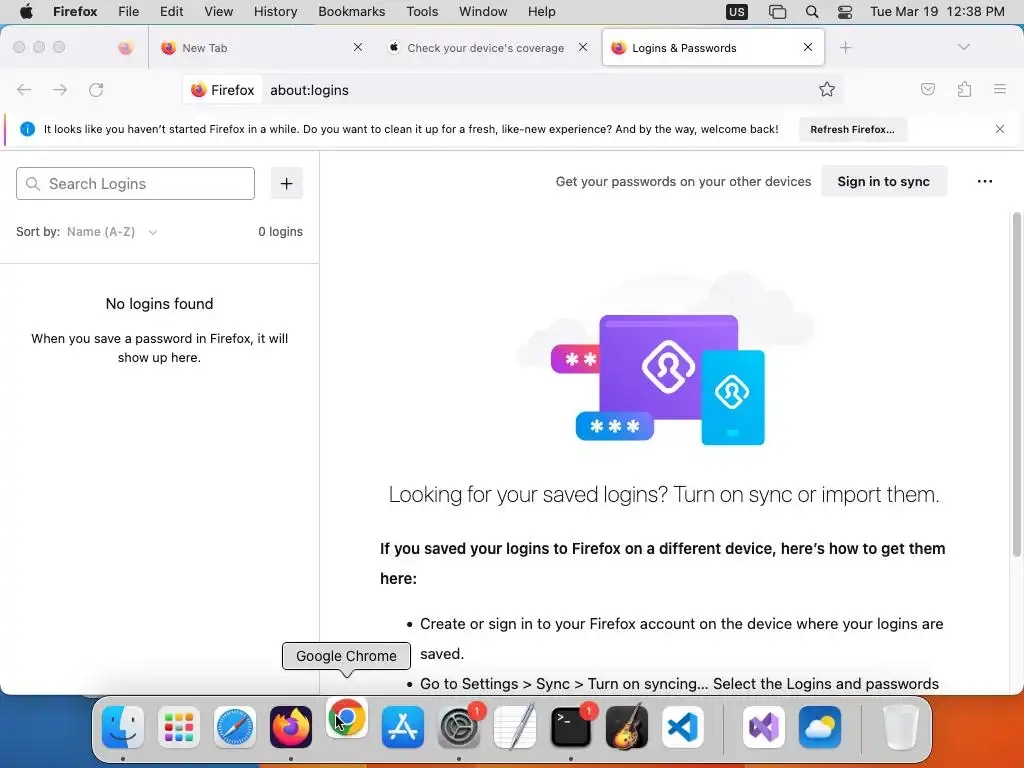
Task: Click the page vertical scrollbar
Action: point(1016,385)
